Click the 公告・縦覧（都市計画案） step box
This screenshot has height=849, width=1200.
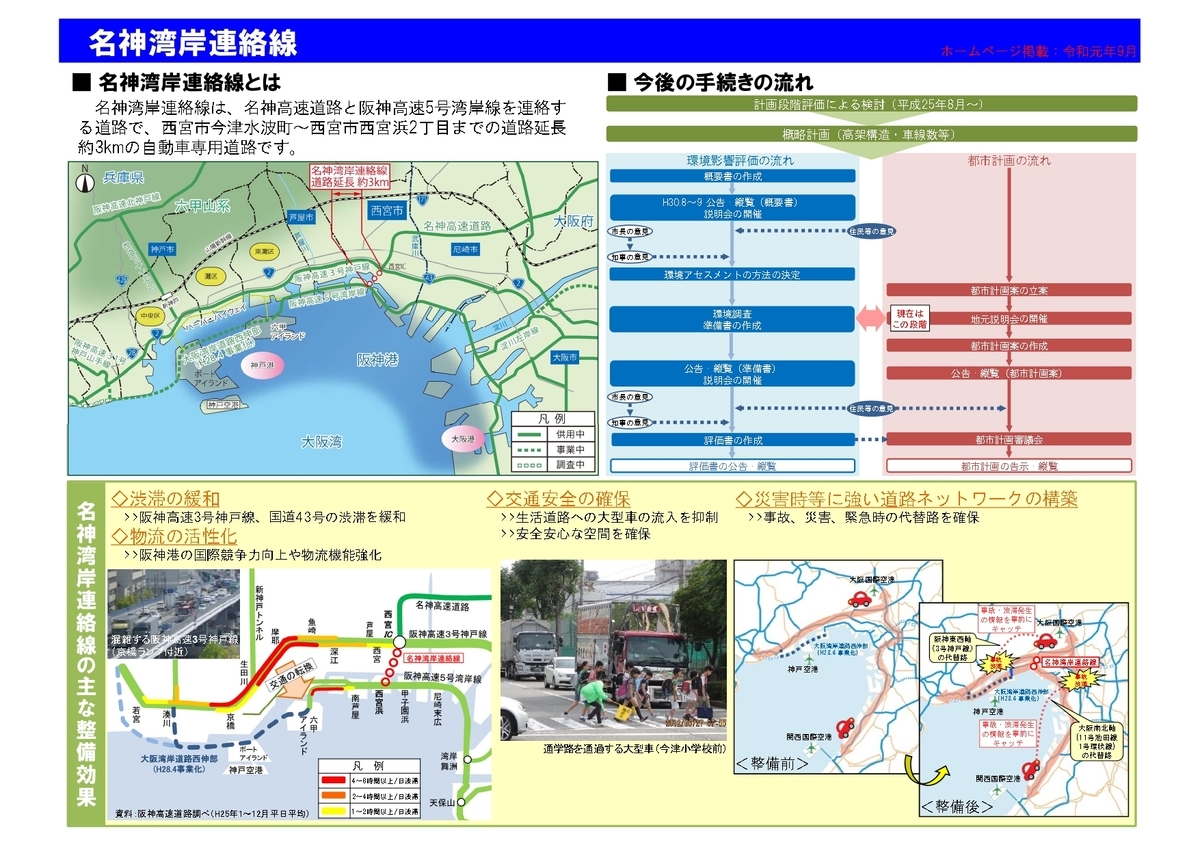tap(1009, 373)
